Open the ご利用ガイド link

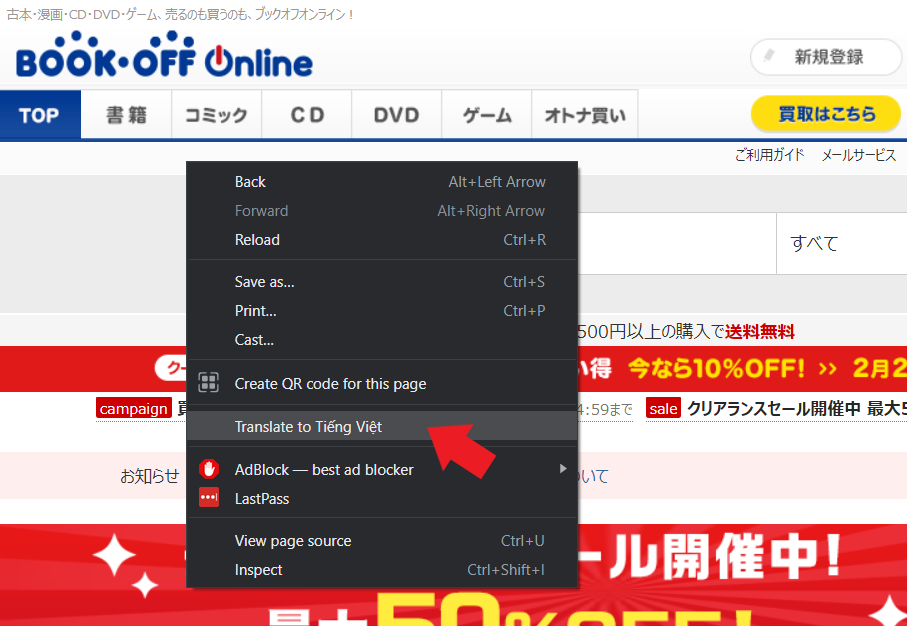(769, 154)
